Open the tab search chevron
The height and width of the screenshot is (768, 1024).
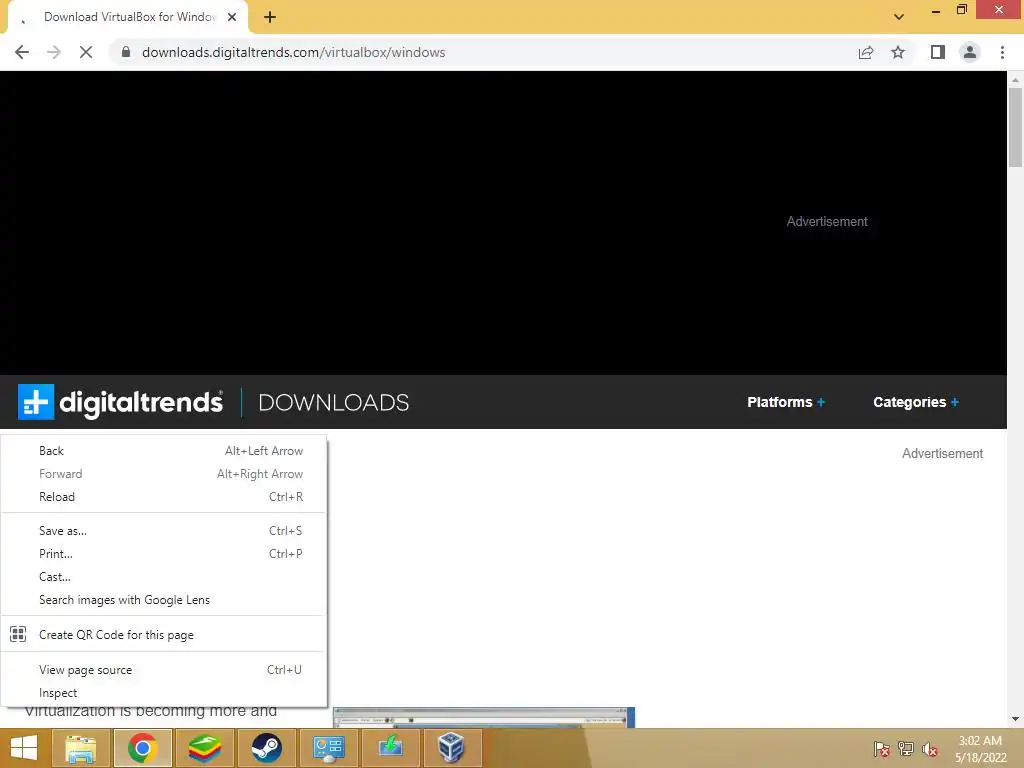(x=899, y=17)
